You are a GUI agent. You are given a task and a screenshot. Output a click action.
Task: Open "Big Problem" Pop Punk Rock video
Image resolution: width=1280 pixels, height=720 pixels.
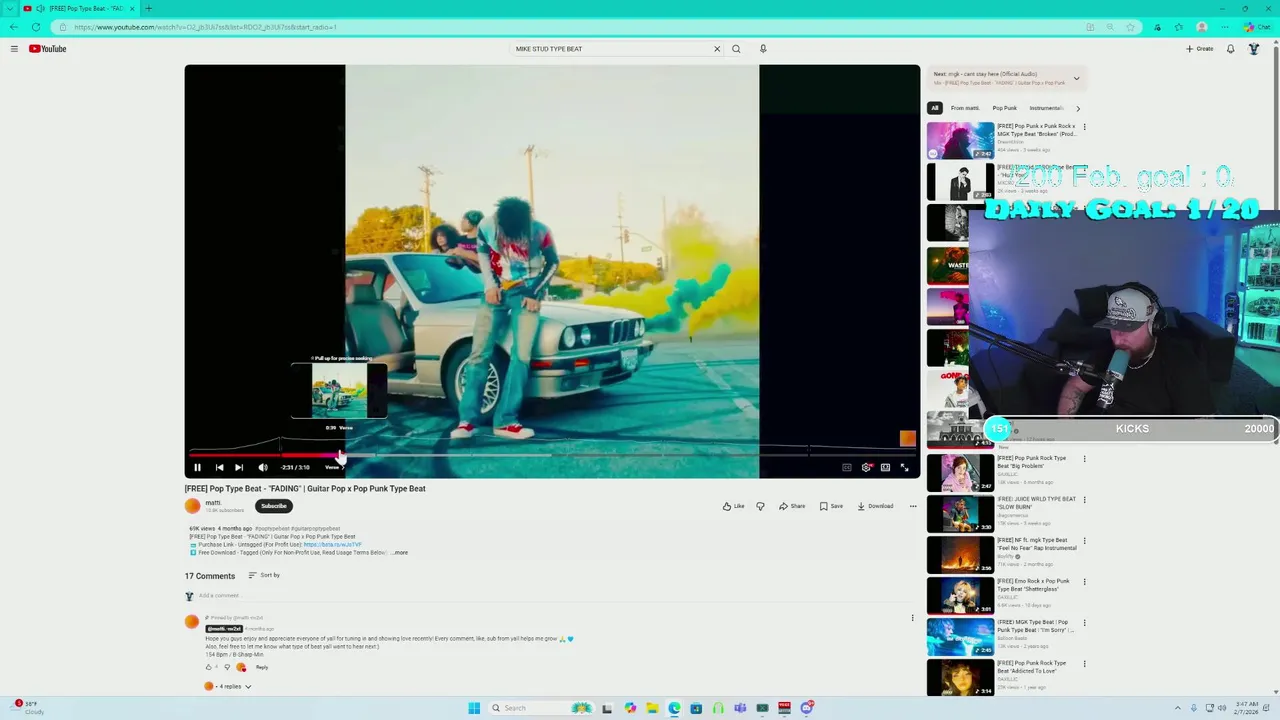click(1032, 462)
